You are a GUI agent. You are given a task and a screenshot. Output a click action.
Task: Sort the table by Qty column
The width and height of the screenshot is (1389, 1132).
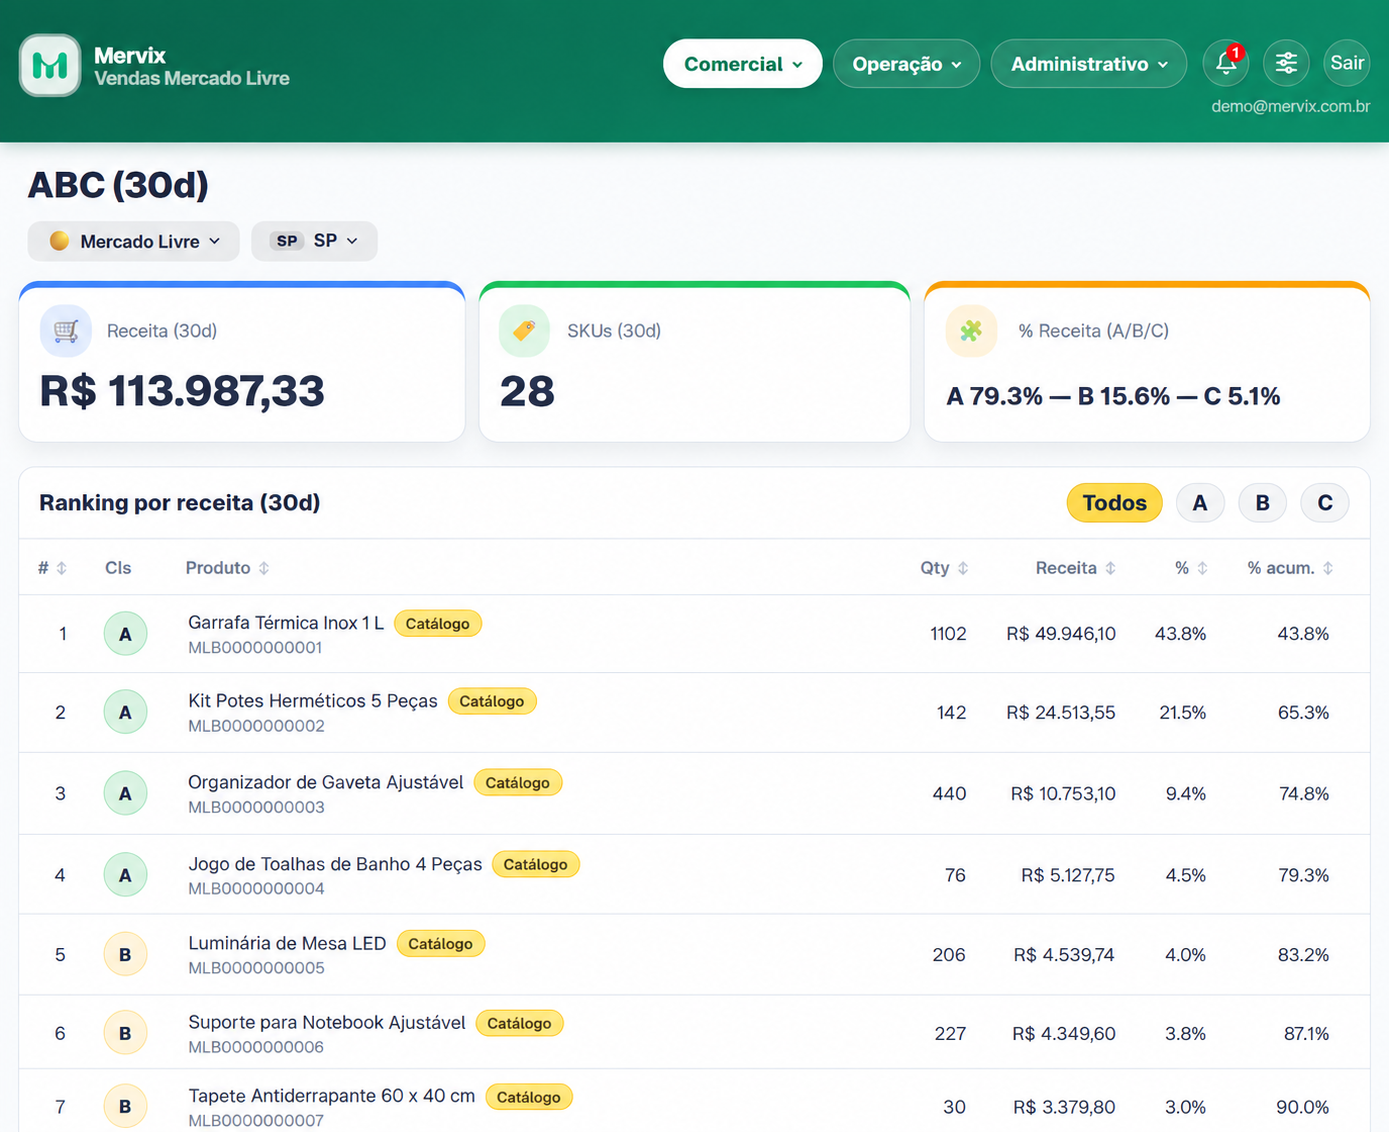tap(944, 568)
